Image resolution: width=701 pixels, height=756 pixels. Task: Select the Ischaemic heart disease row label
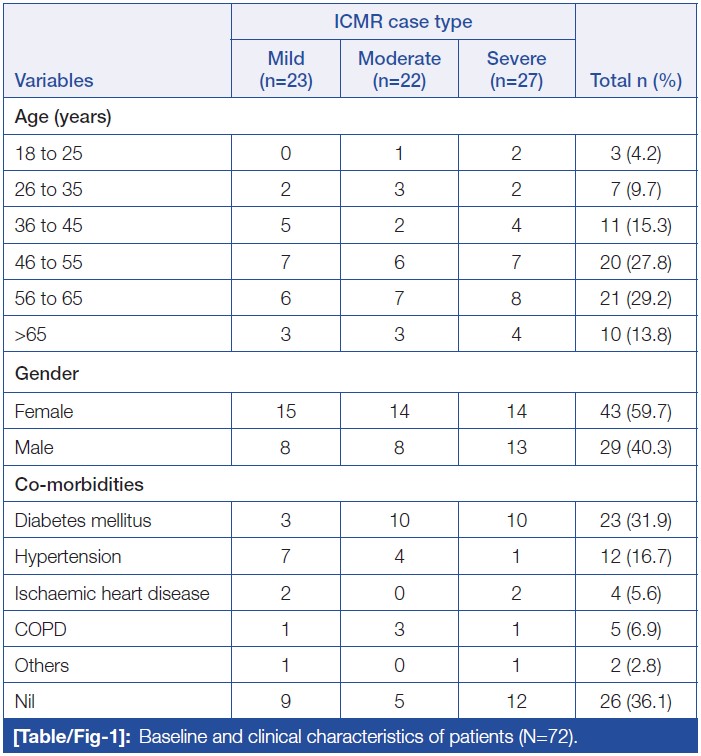112,593
